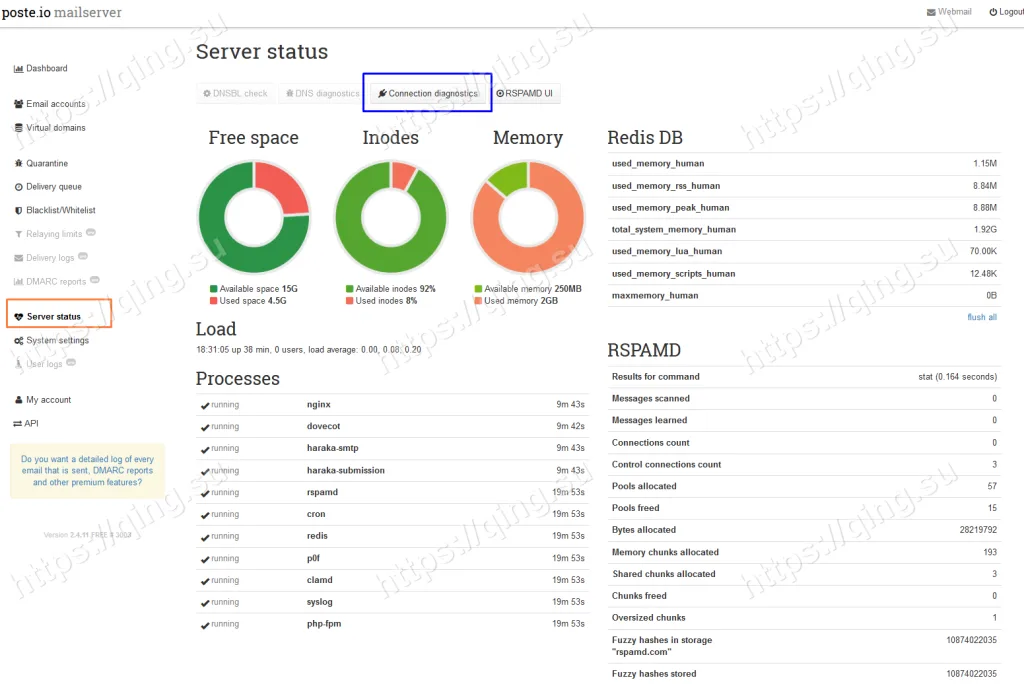1024x684 pixels.
Task: Click the Inodes donut chart
Action: (391, 217)
